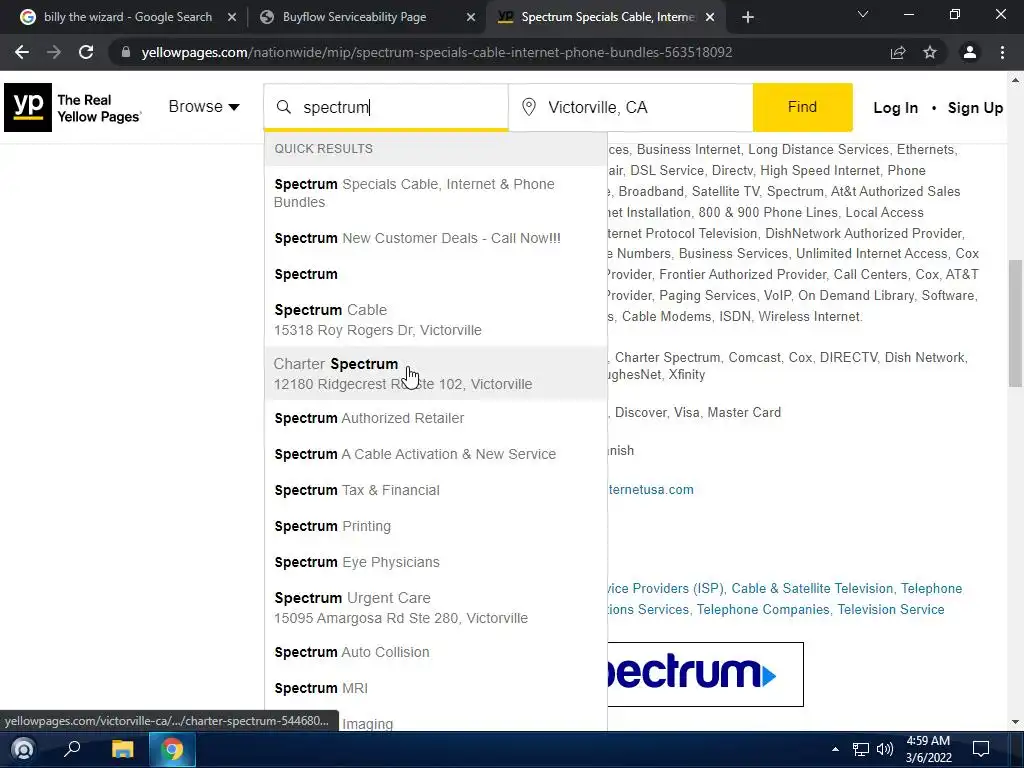Open taskbar search magnifier

tap(72, 749)
